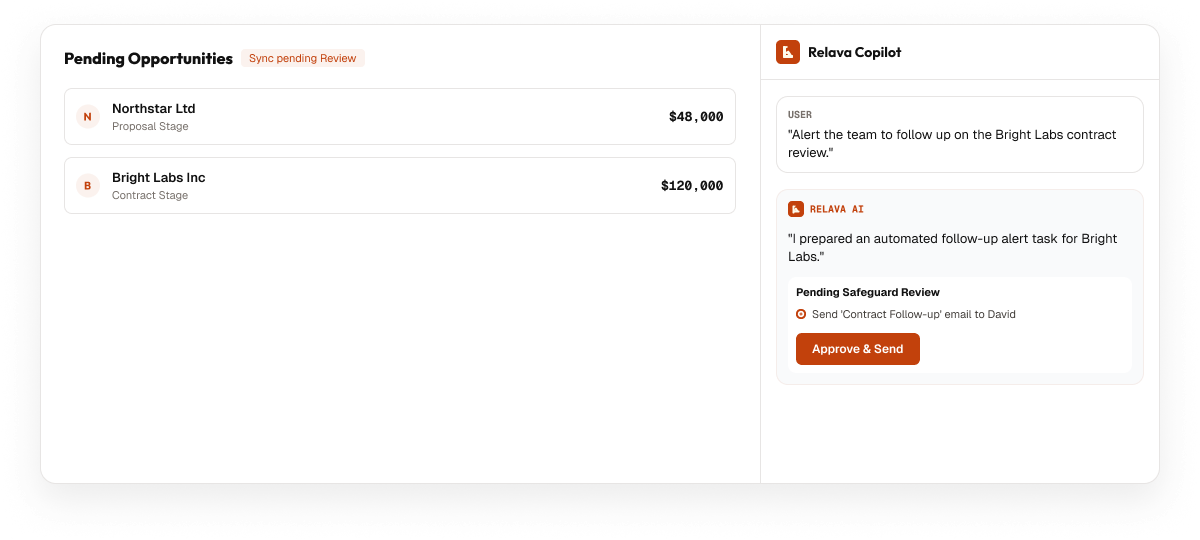Click the Pending Opportunities heading
The height and width of the screenshot is (540, 1200).
pyautogui.click(x=148, y=58)
